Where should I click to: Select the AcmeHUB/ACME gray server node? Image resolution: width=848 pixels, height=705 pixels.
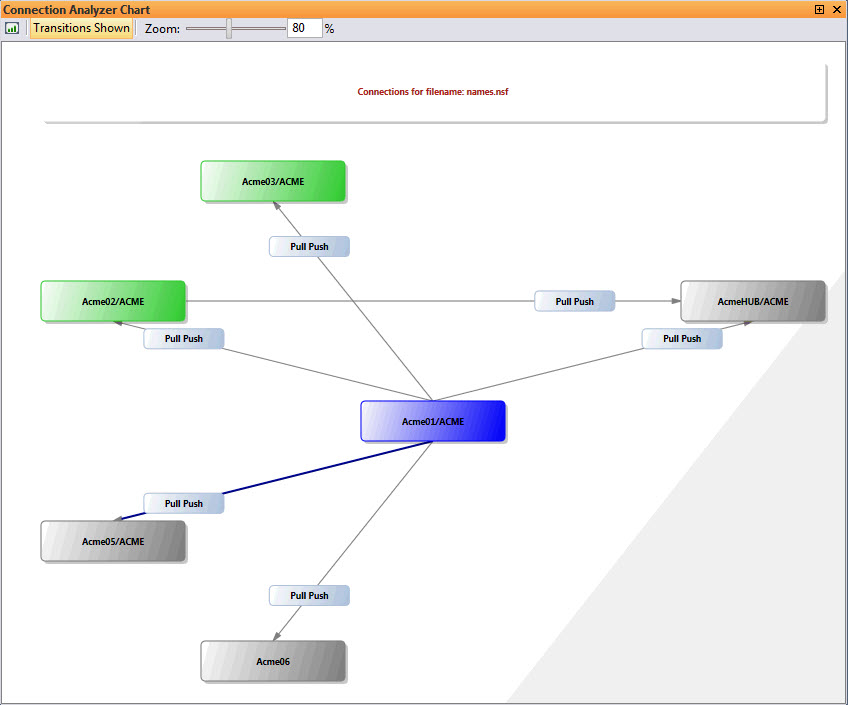click(753, 301)
